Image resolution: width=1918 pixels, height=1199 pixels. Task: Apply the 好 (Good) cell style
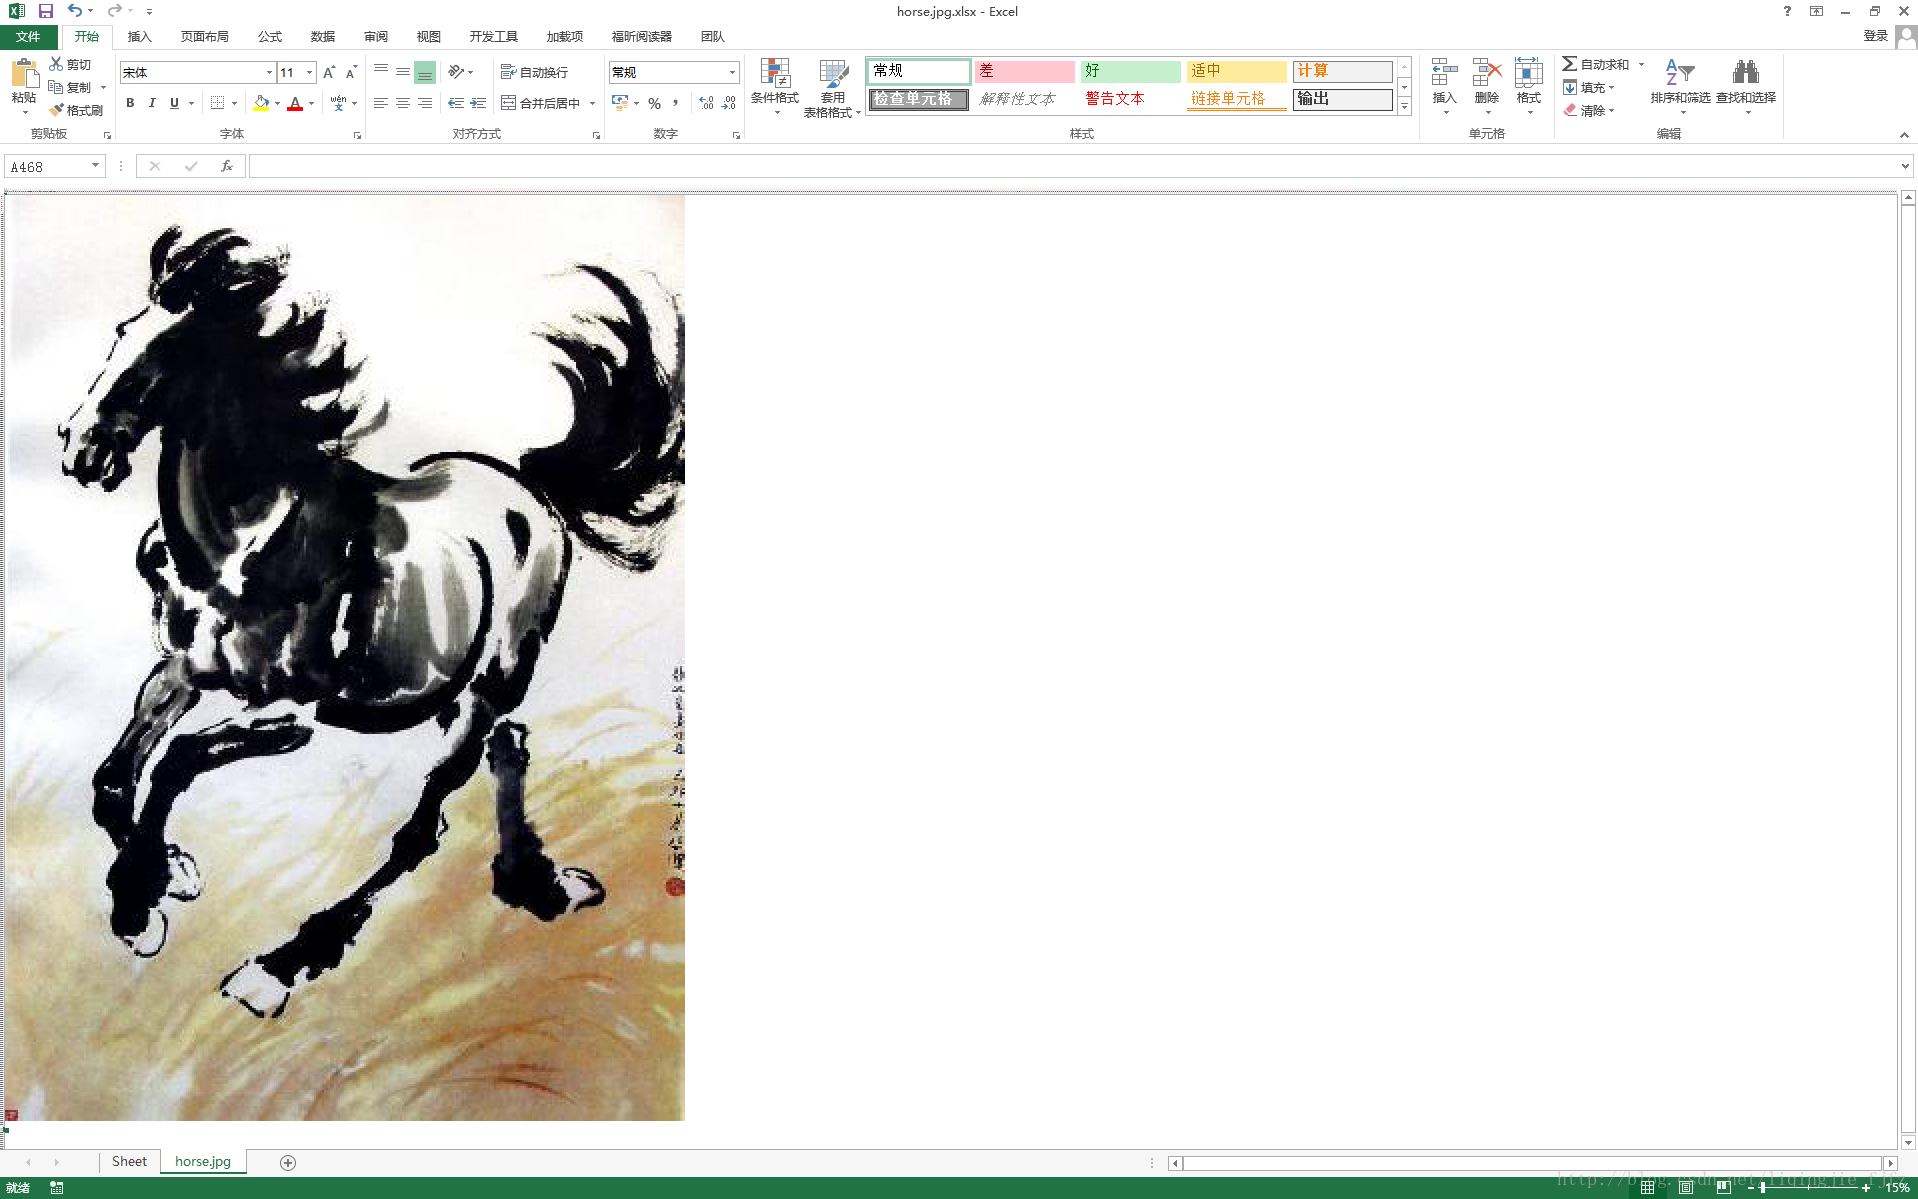point(1130,71)
